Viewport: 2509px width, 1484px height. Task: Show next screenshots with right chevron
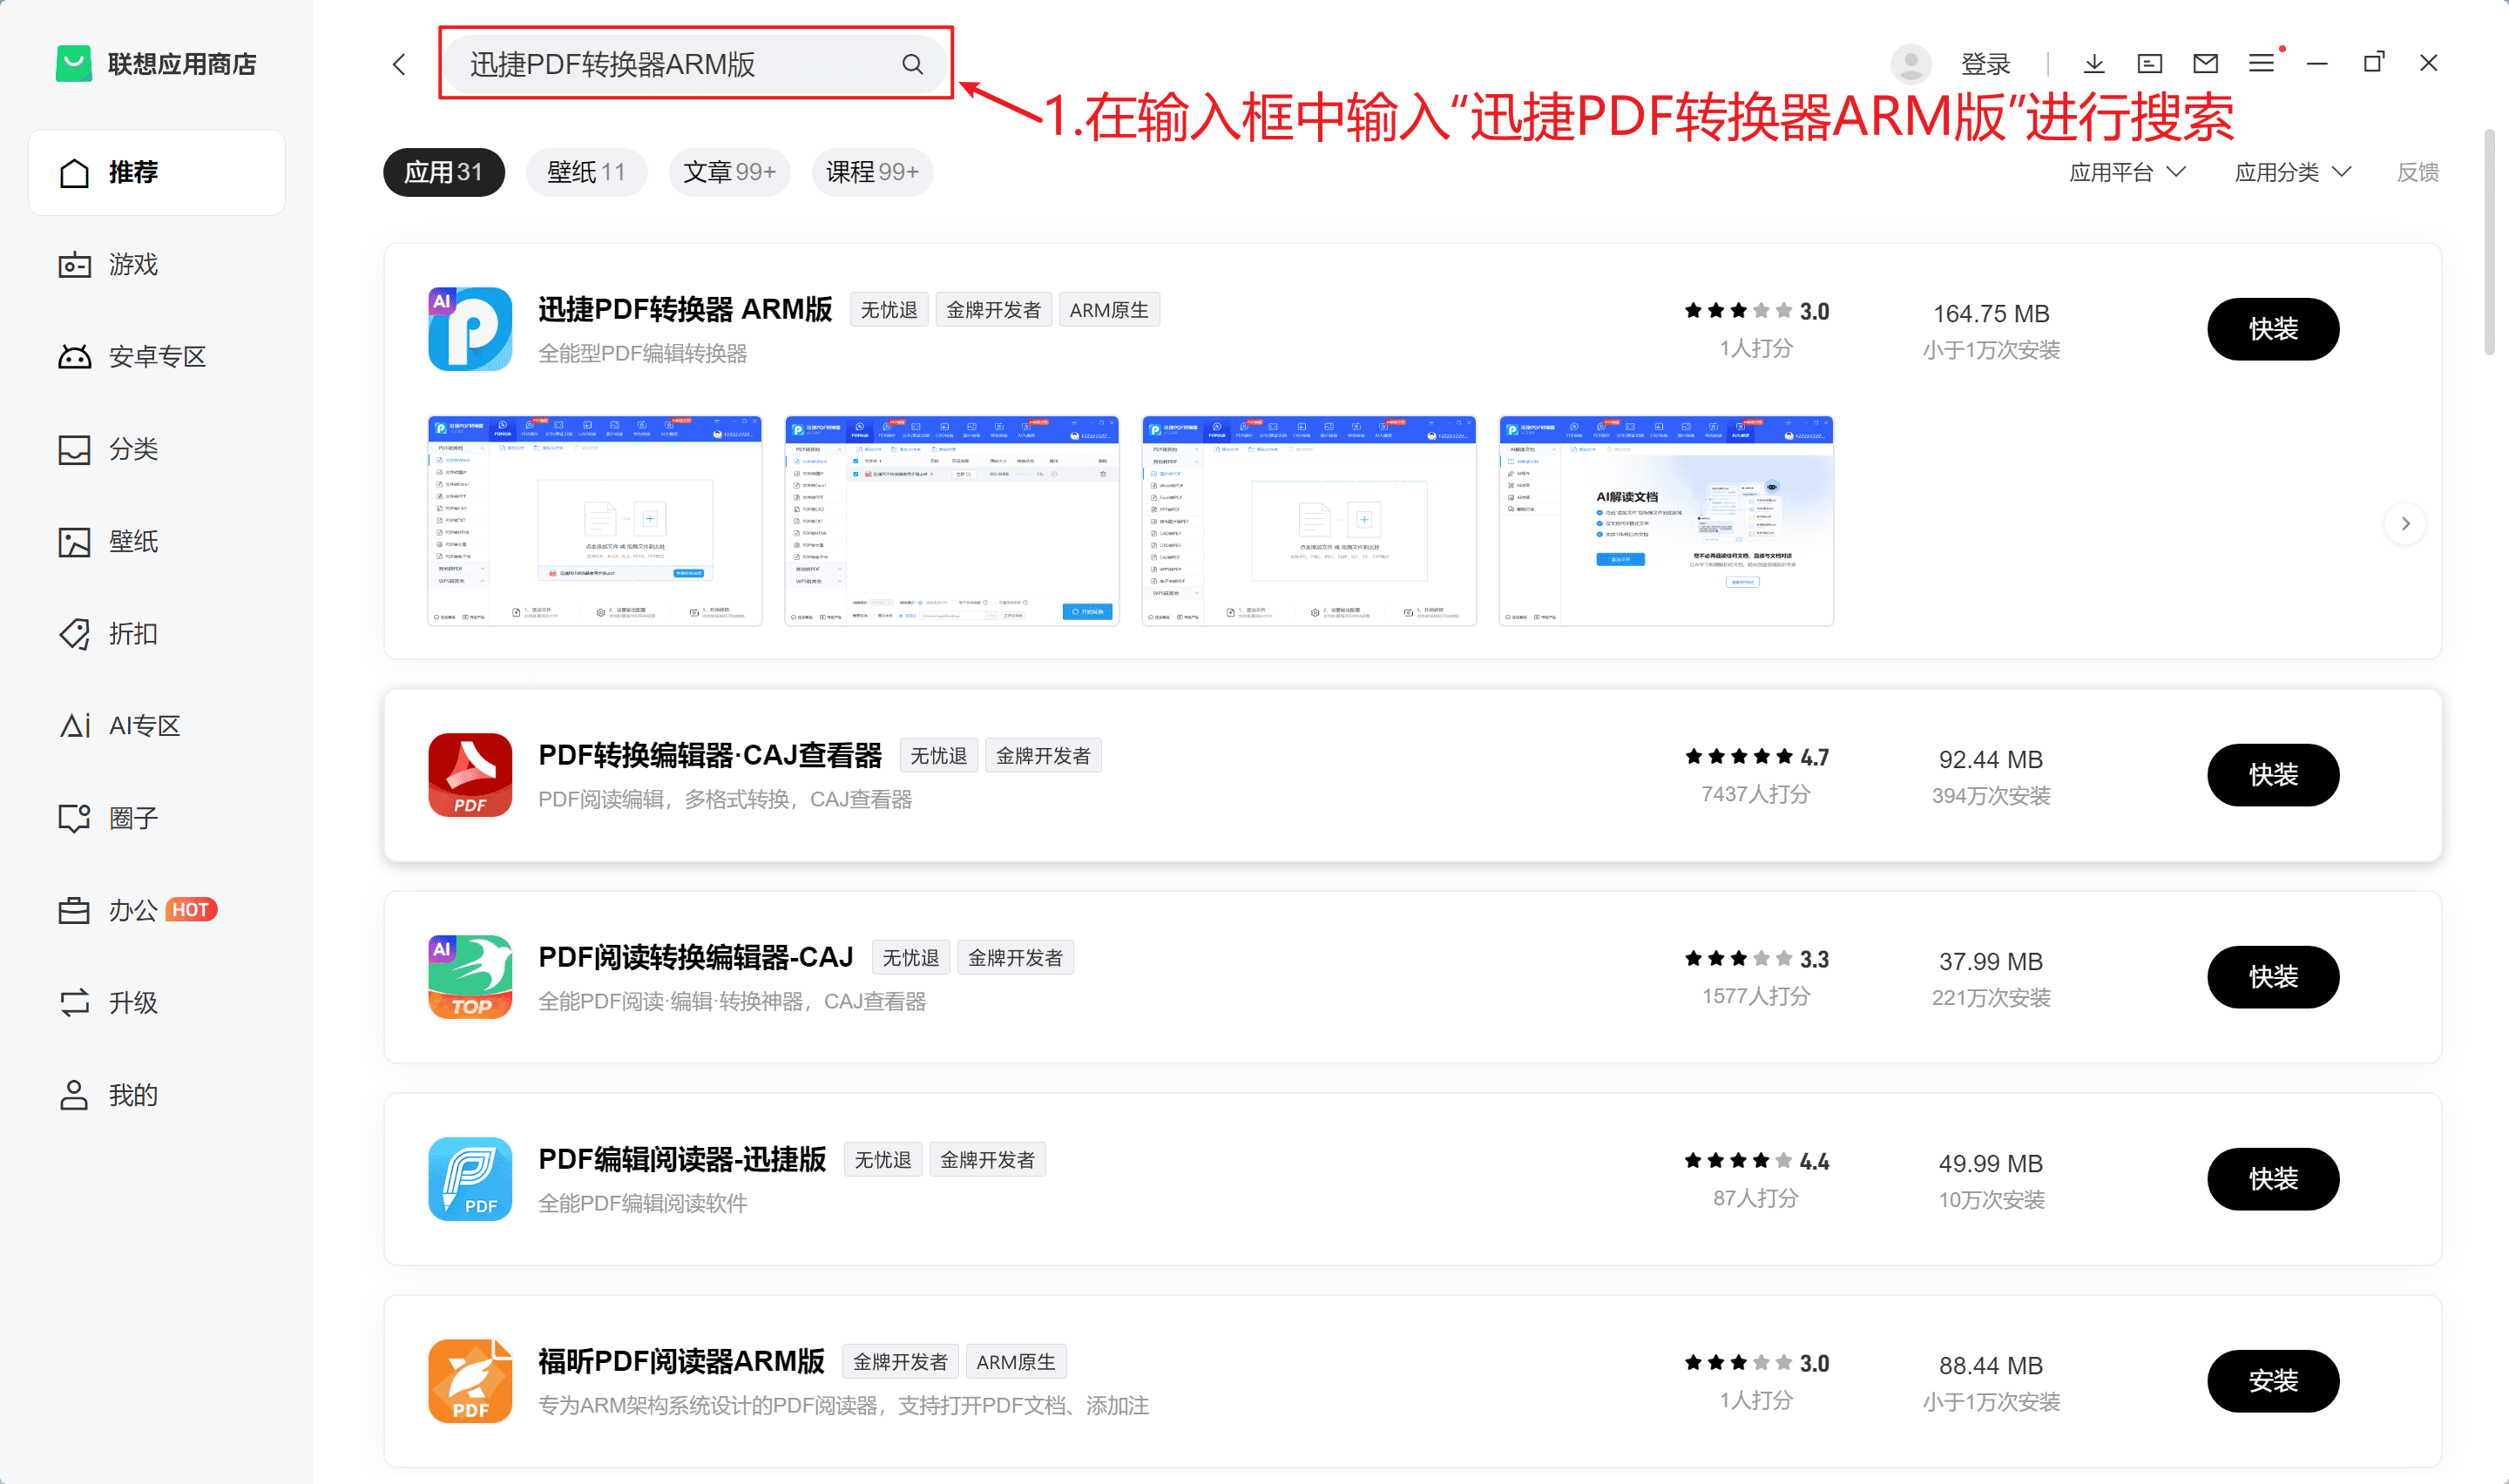(2405, 524)
